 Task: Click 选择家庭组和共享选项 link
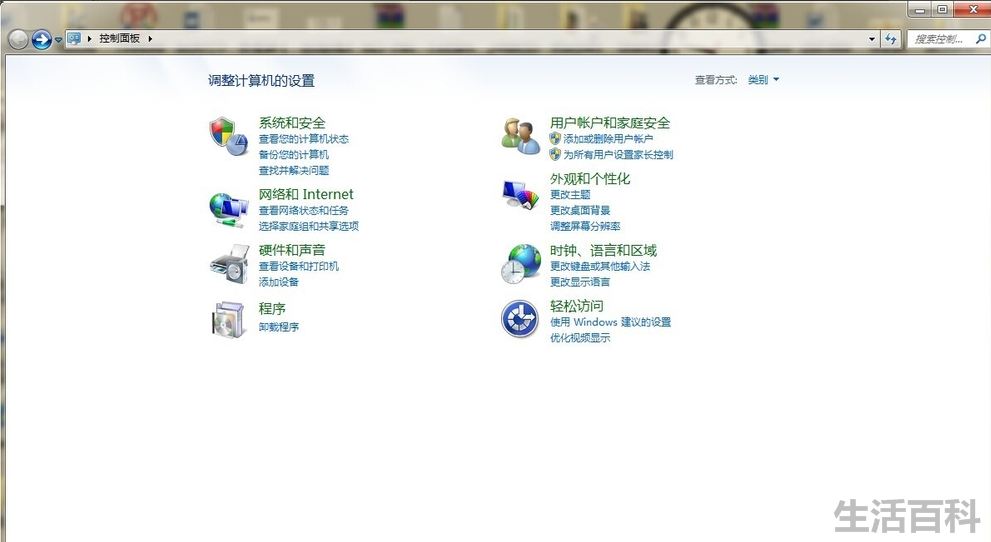pyautogui.click(x=308, y=226)
